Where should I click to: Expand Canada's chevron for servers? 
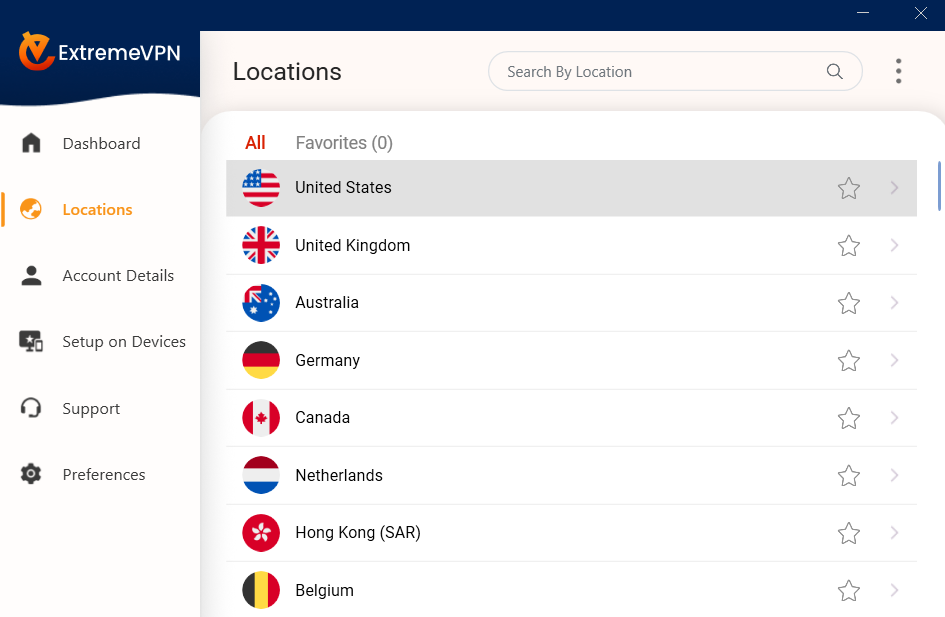click(894, 418)
